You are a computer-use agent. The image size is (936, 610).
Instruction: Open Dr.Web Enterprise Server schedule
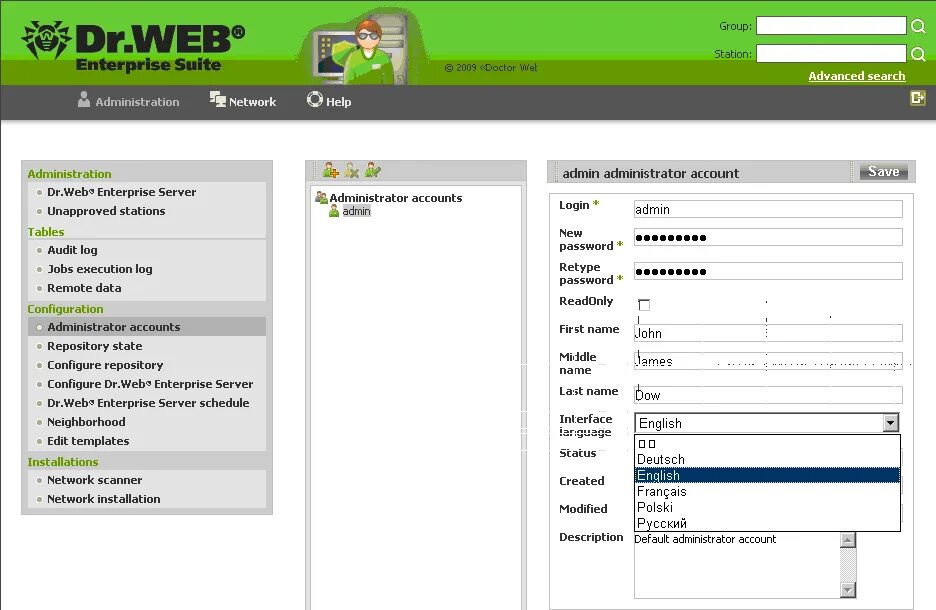pyautogui.click(x=148, y=403)
